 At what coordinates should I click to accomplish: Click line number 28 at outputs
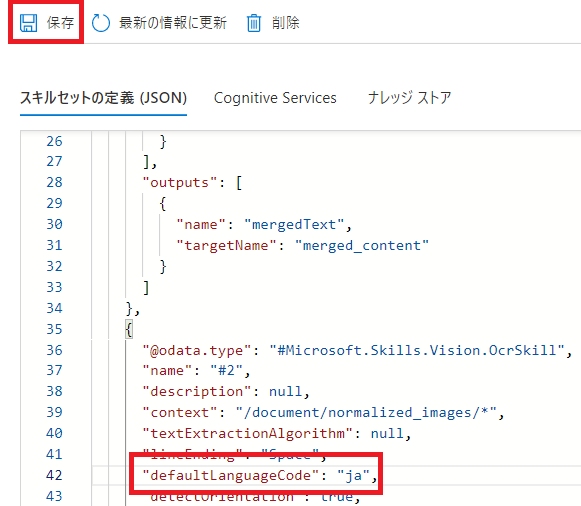pos(54,182)
